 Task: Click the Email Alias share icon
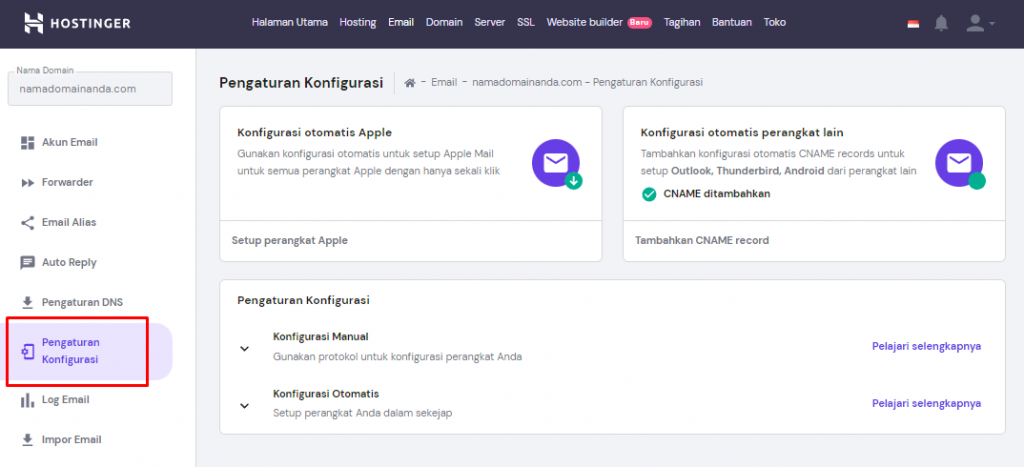[28, 222]
